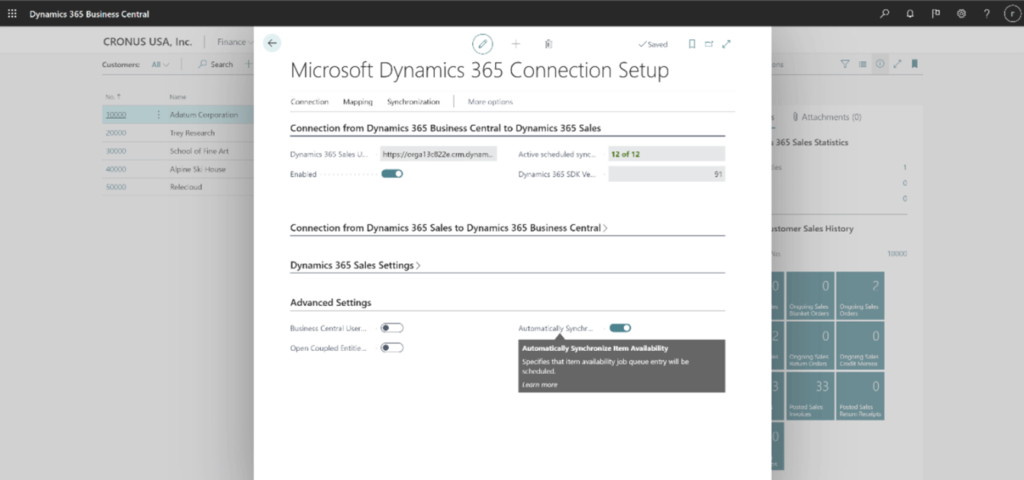This screenshot has width=1024, height=480.
Task: Click the flag icon in the top bar
Action: (x=936, y=14)
